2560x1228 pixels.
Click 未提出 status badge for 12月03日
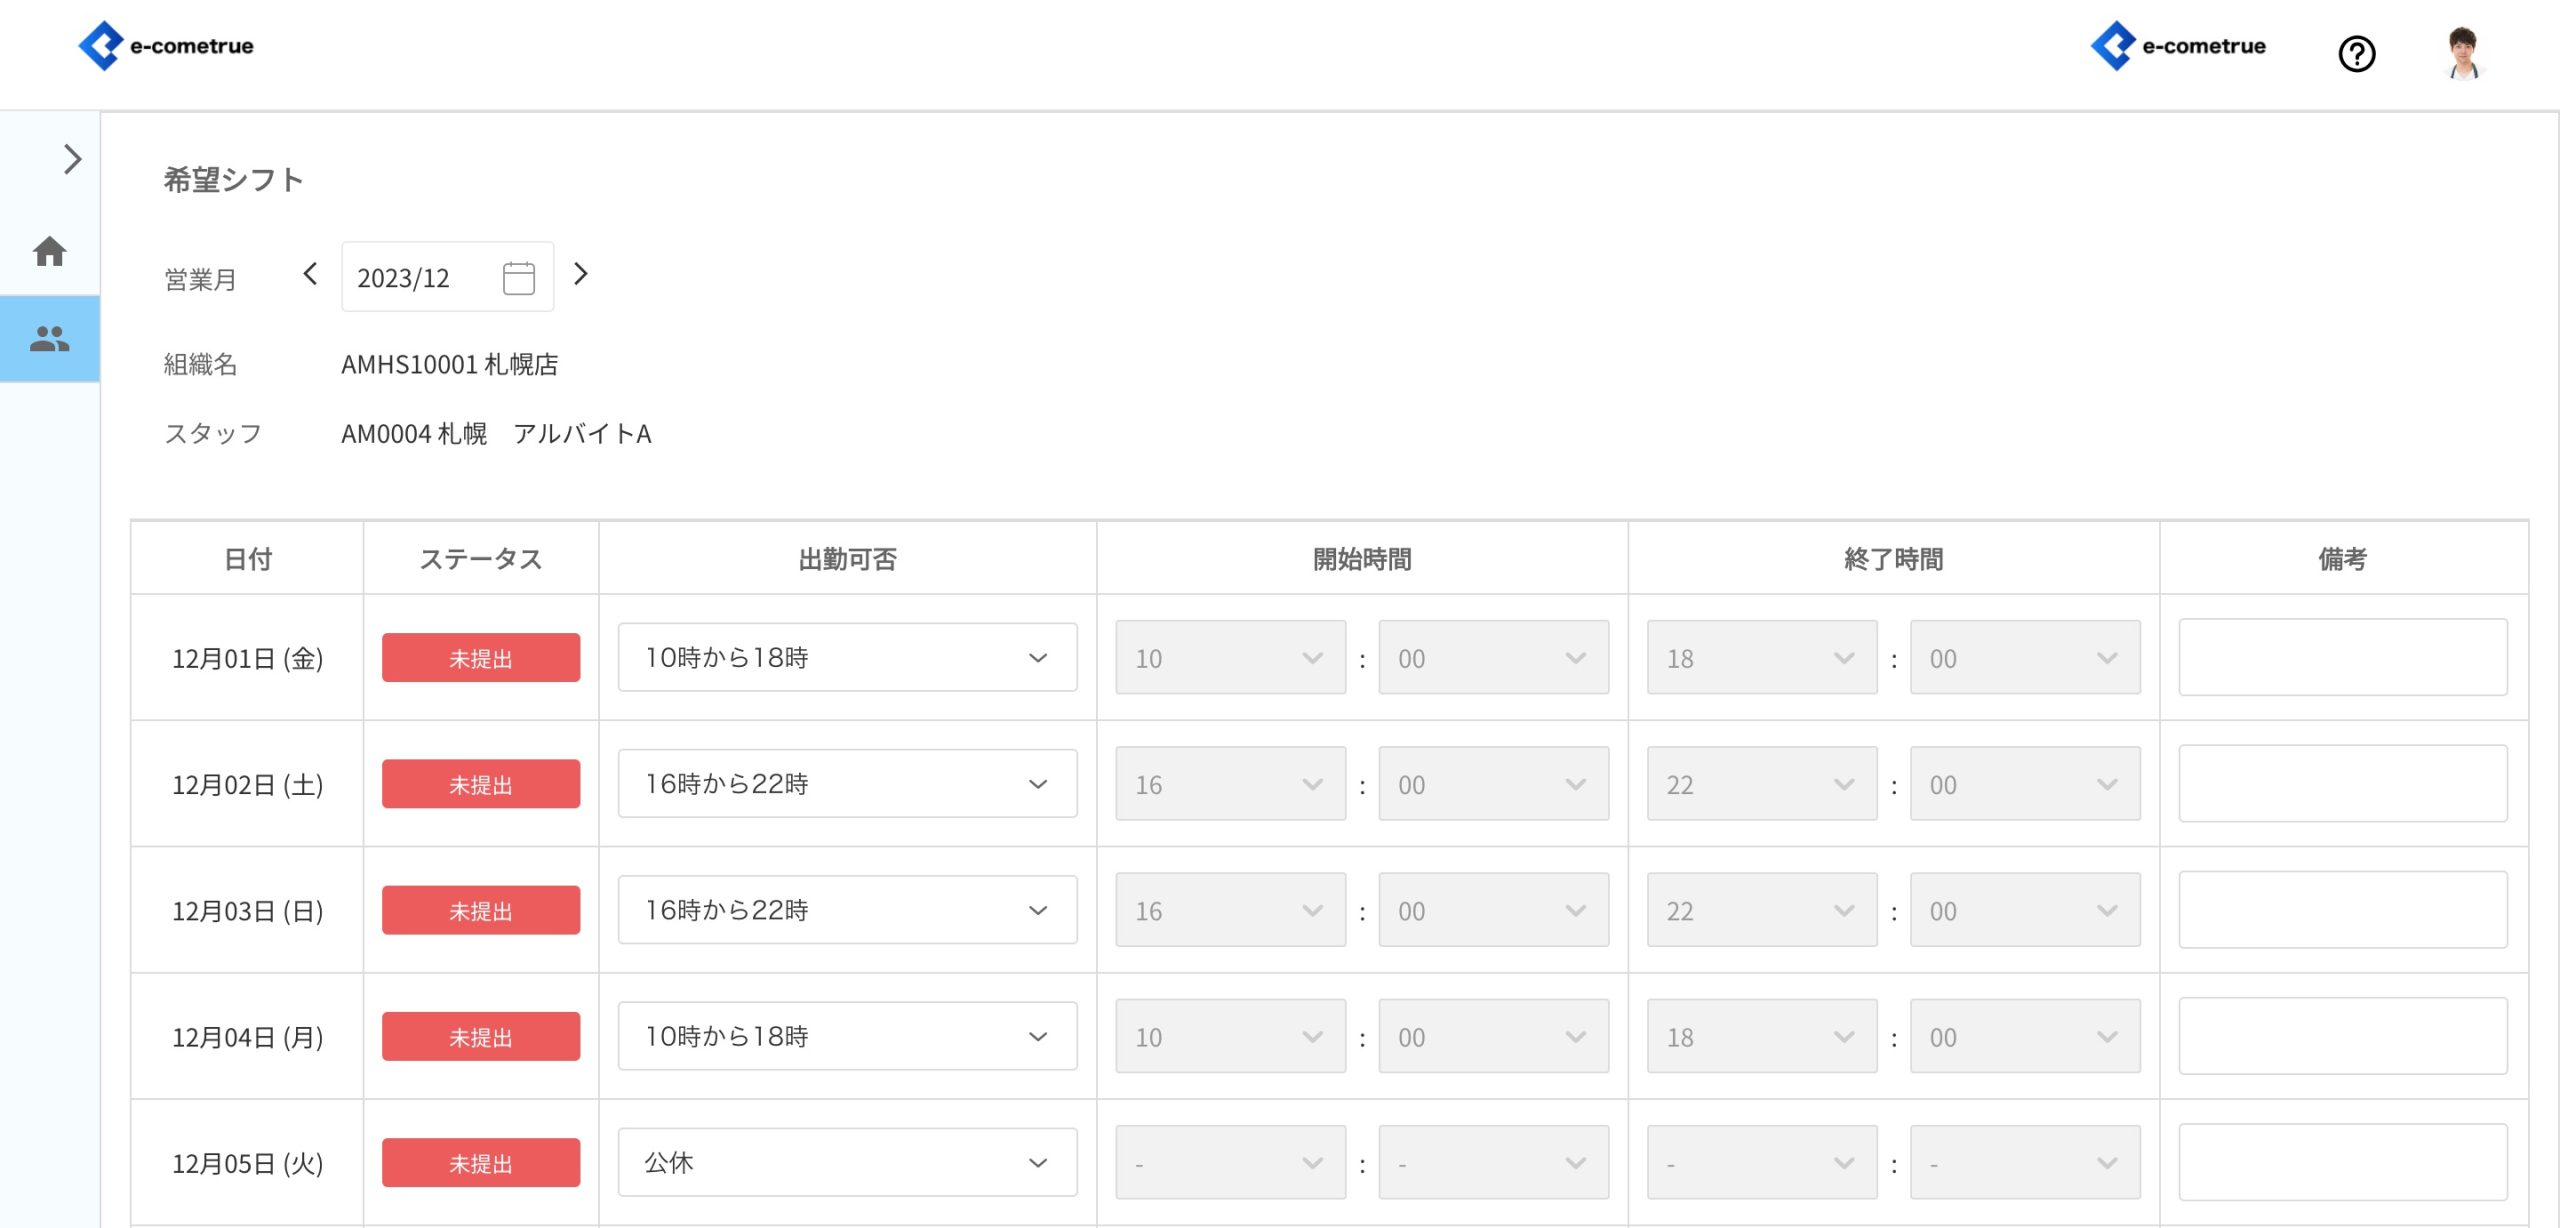coord(480,911)
